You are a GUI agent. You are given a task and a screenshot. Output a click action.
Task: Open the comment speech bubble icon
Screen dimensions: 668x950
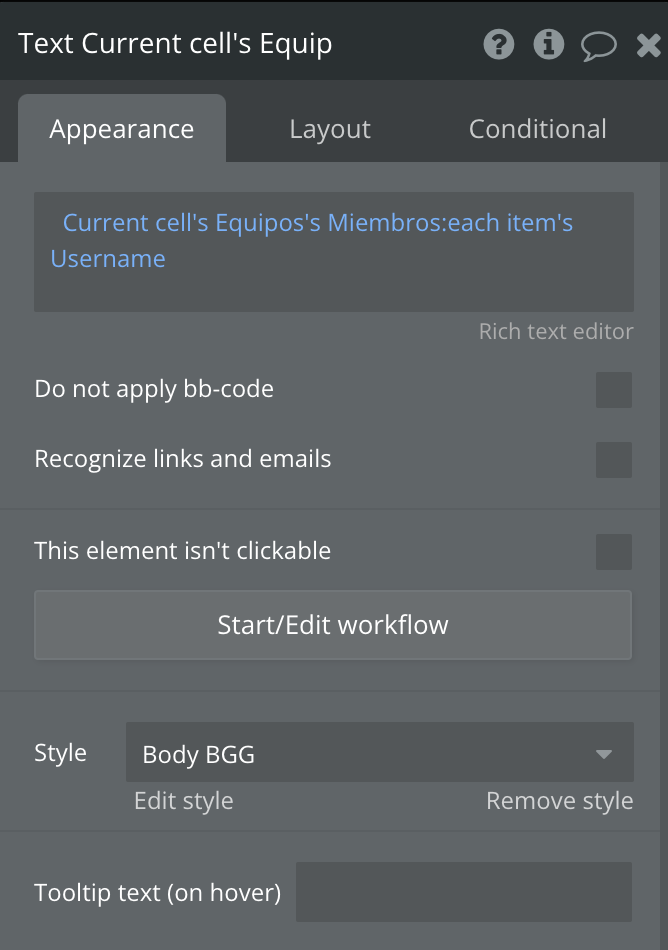(598, 45)
